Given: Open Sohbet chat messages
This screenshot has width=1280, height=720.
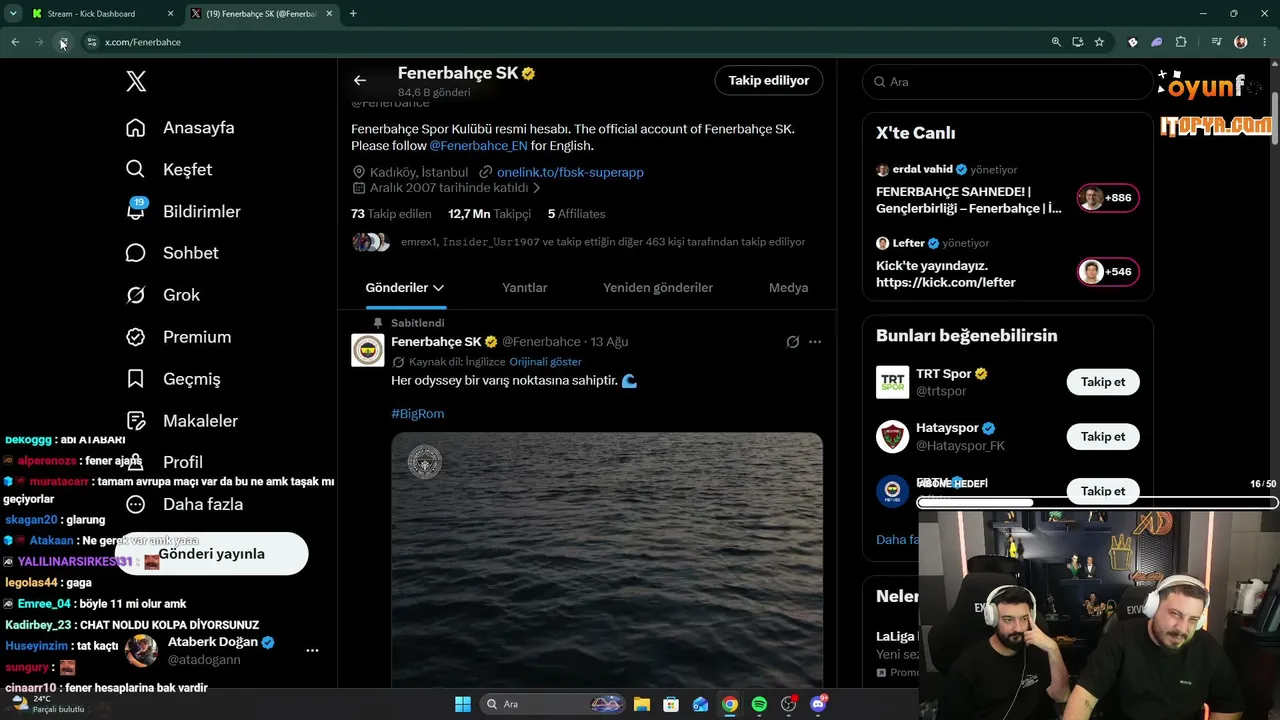Looking at the screenshot, I should click(172, 253).
